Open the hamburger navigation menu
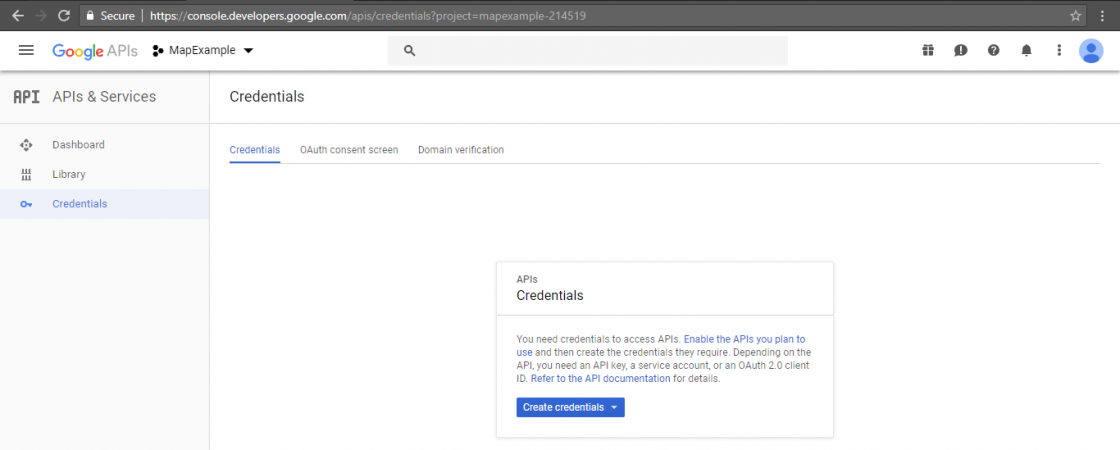1120x450 pixels. (x=26, y=51)
